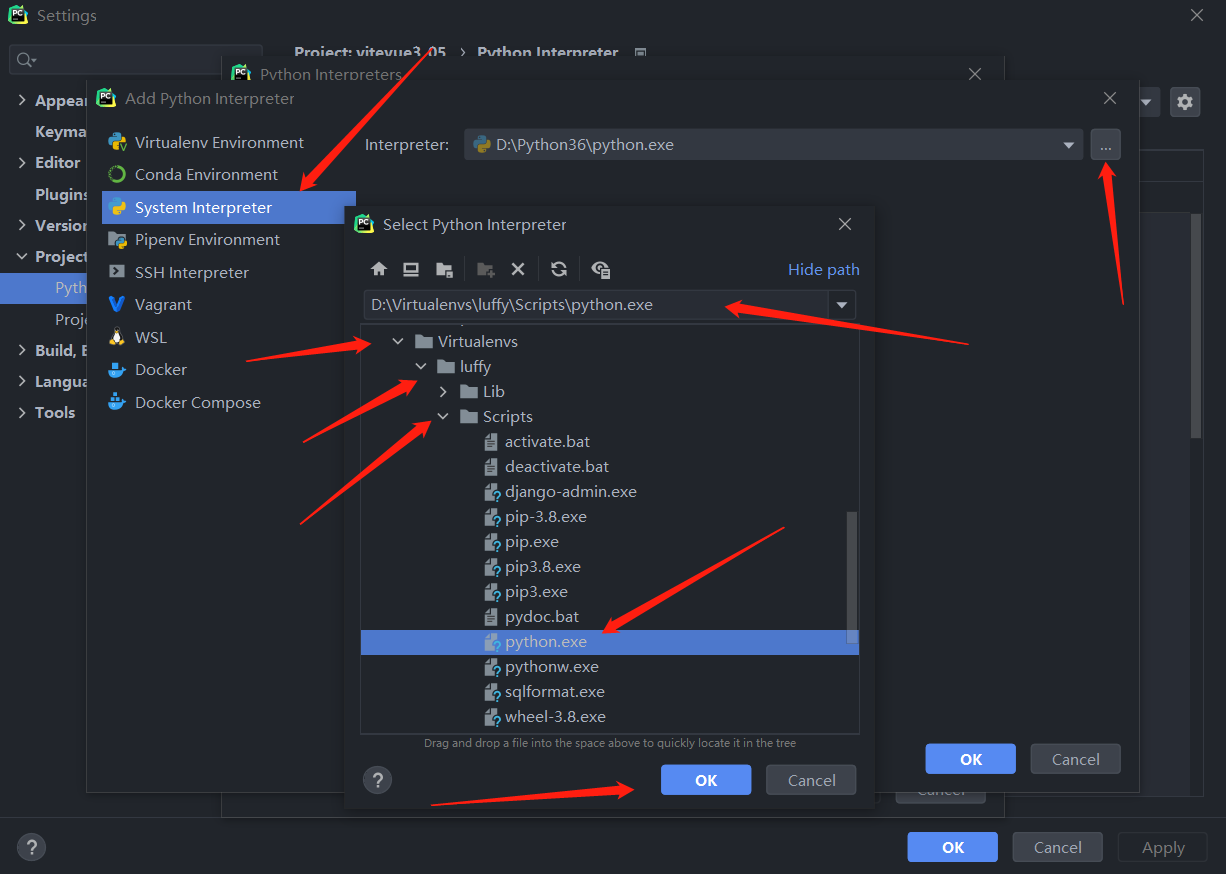Click Cancel in the Settings window
Image resolution: width=1226 pixels, height=874 pixels.
(x=1058, y=847)
